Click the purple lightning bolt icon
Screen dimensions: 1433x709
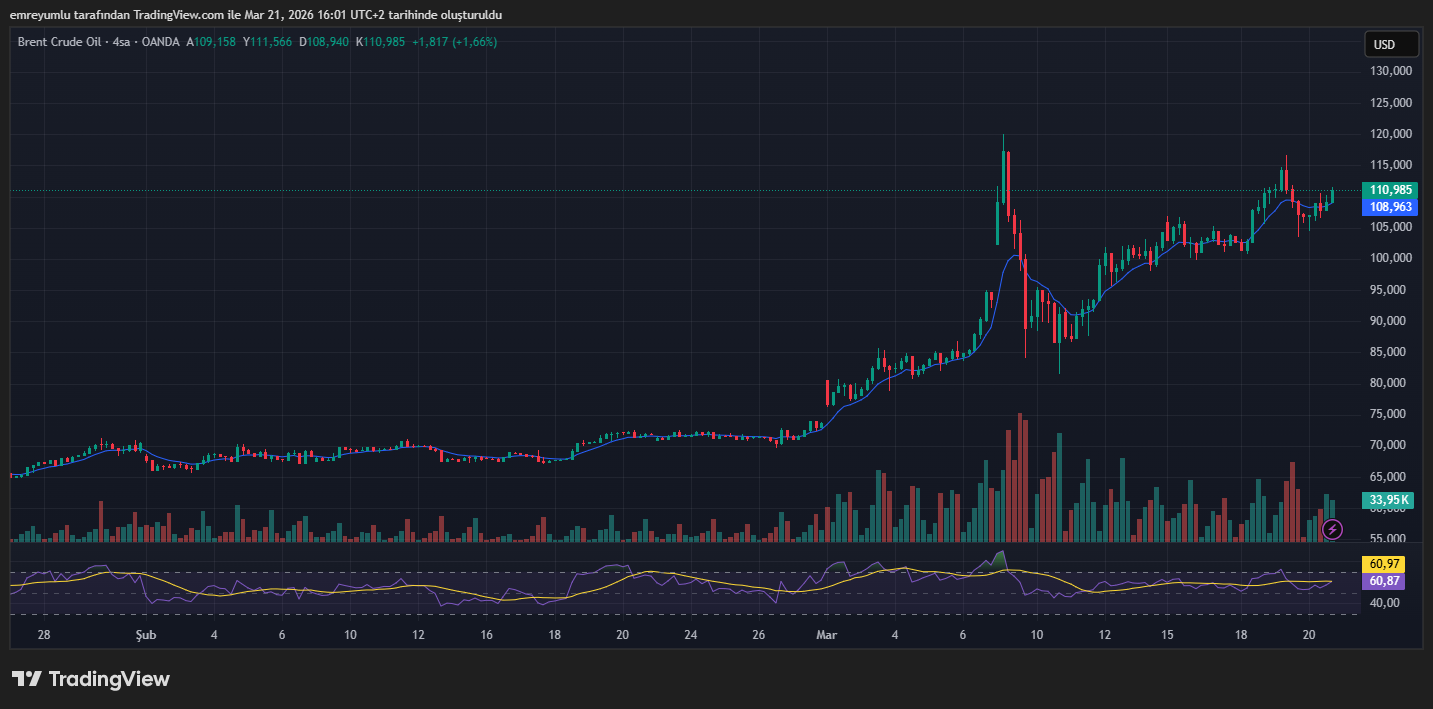(1331, 528)
